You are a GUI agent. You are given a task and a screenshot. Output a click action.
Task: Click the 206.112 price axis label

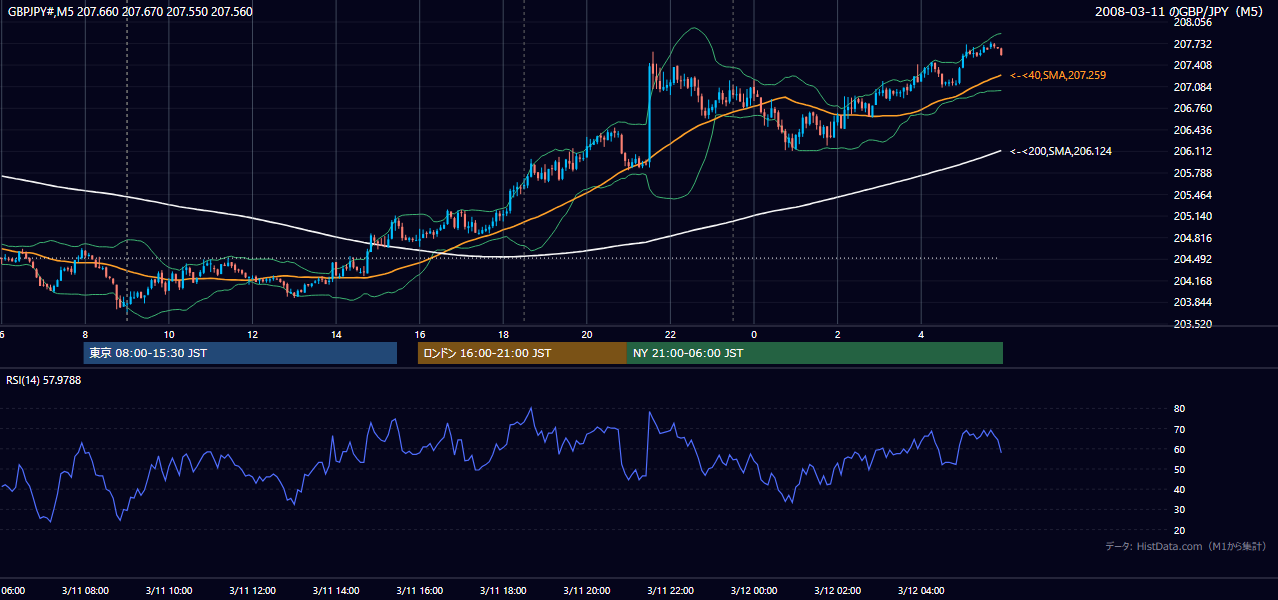click(1193, 151)
